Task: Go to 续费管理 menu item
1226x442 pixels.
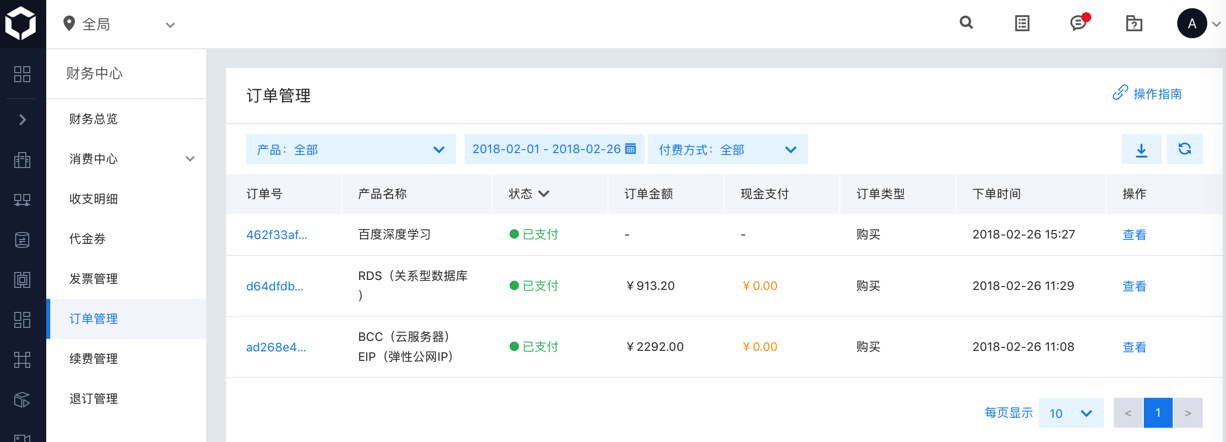Action: click(93, 359)
